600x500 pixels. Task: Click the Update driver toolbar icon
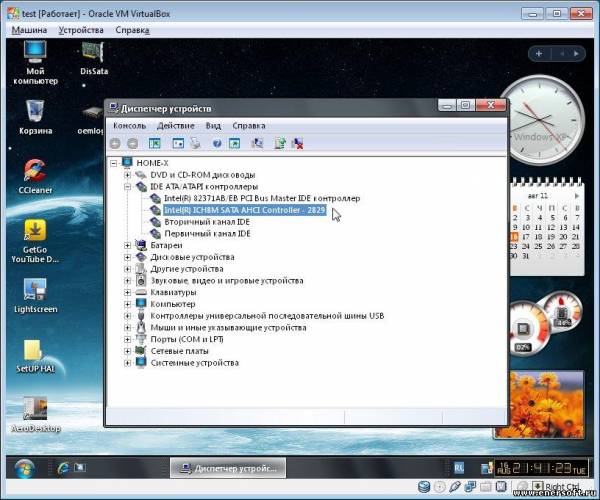pos(280,143)
